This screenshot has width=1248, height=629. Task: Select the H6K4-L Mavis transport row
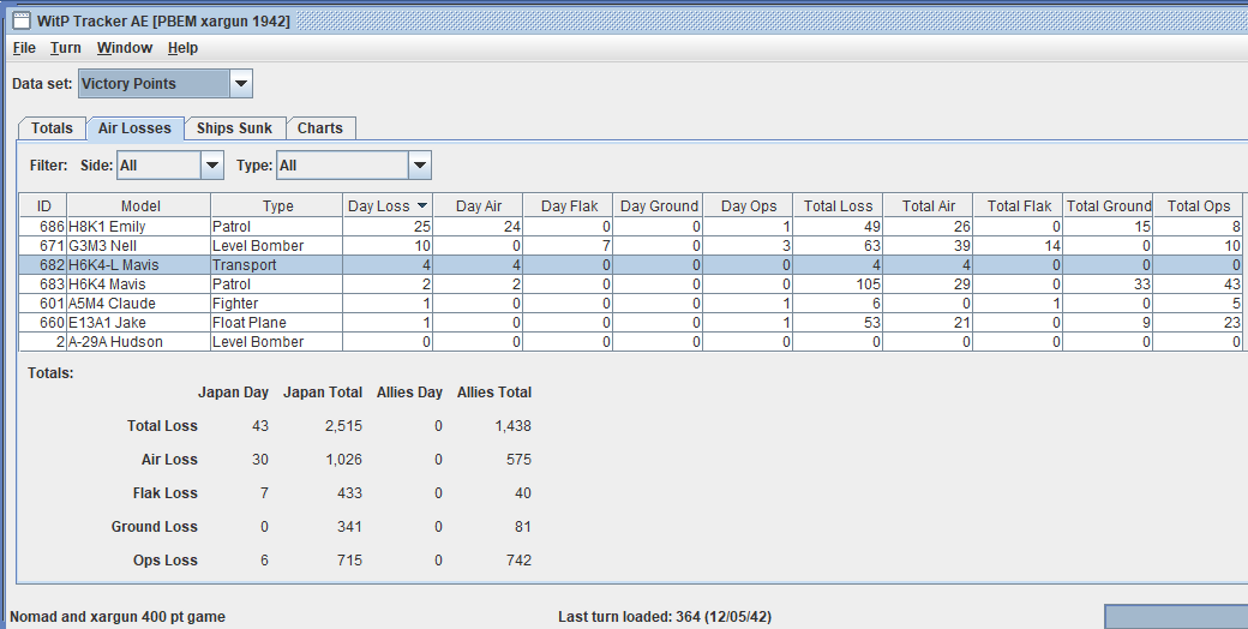(631, 265)
